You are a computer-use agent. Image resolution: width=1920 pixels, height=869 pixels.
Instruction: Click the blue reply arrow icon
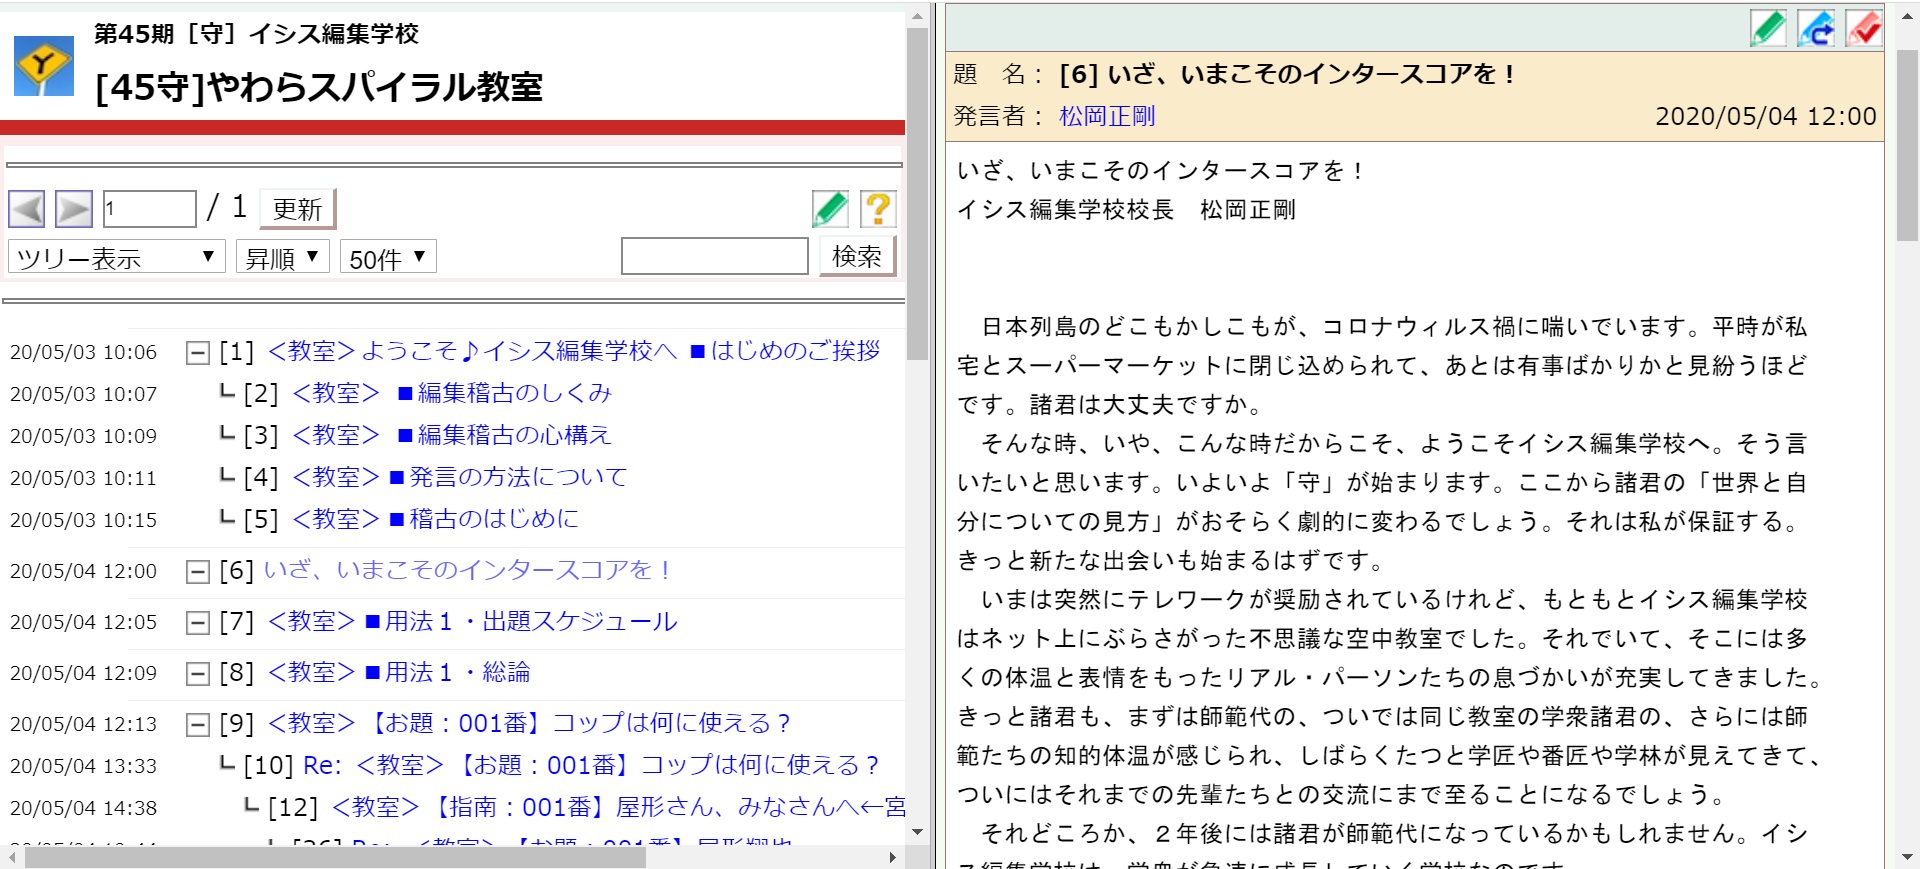1816,28
